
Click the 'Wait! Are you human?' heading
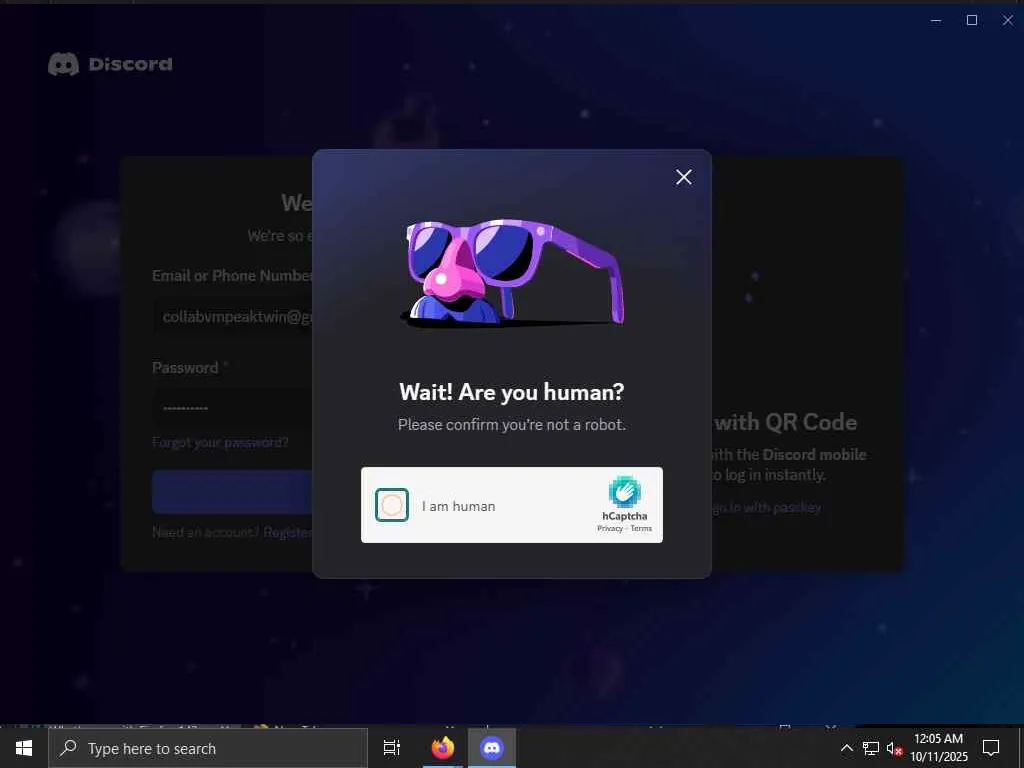tap(512, 392)
